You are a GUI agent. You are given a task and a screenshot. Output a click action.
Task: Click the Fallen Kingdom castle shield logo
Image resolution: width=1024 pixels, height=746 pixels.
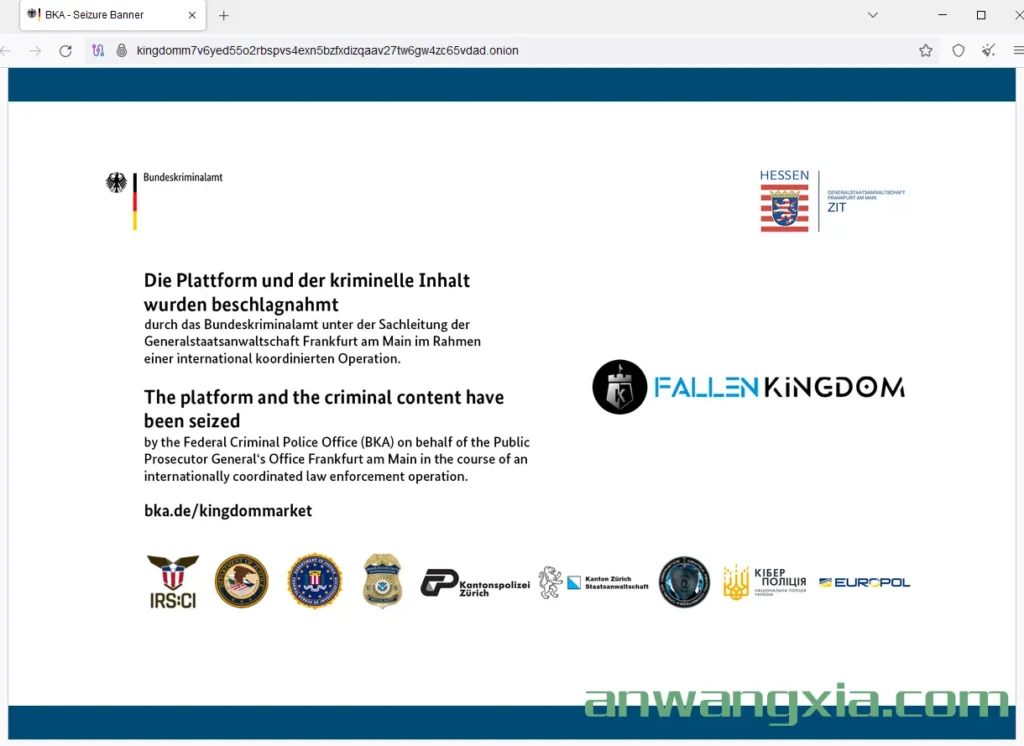point(620,387)
